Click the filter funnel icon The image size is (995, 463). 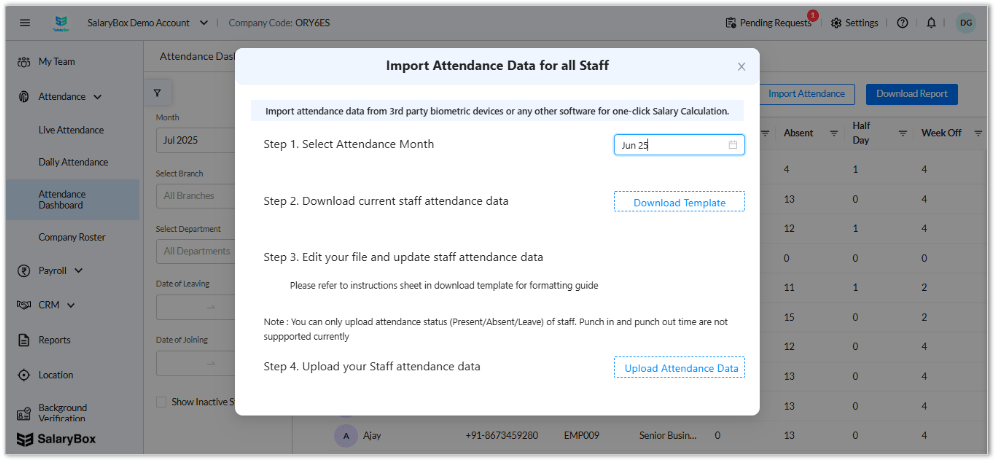click(157, 93)
